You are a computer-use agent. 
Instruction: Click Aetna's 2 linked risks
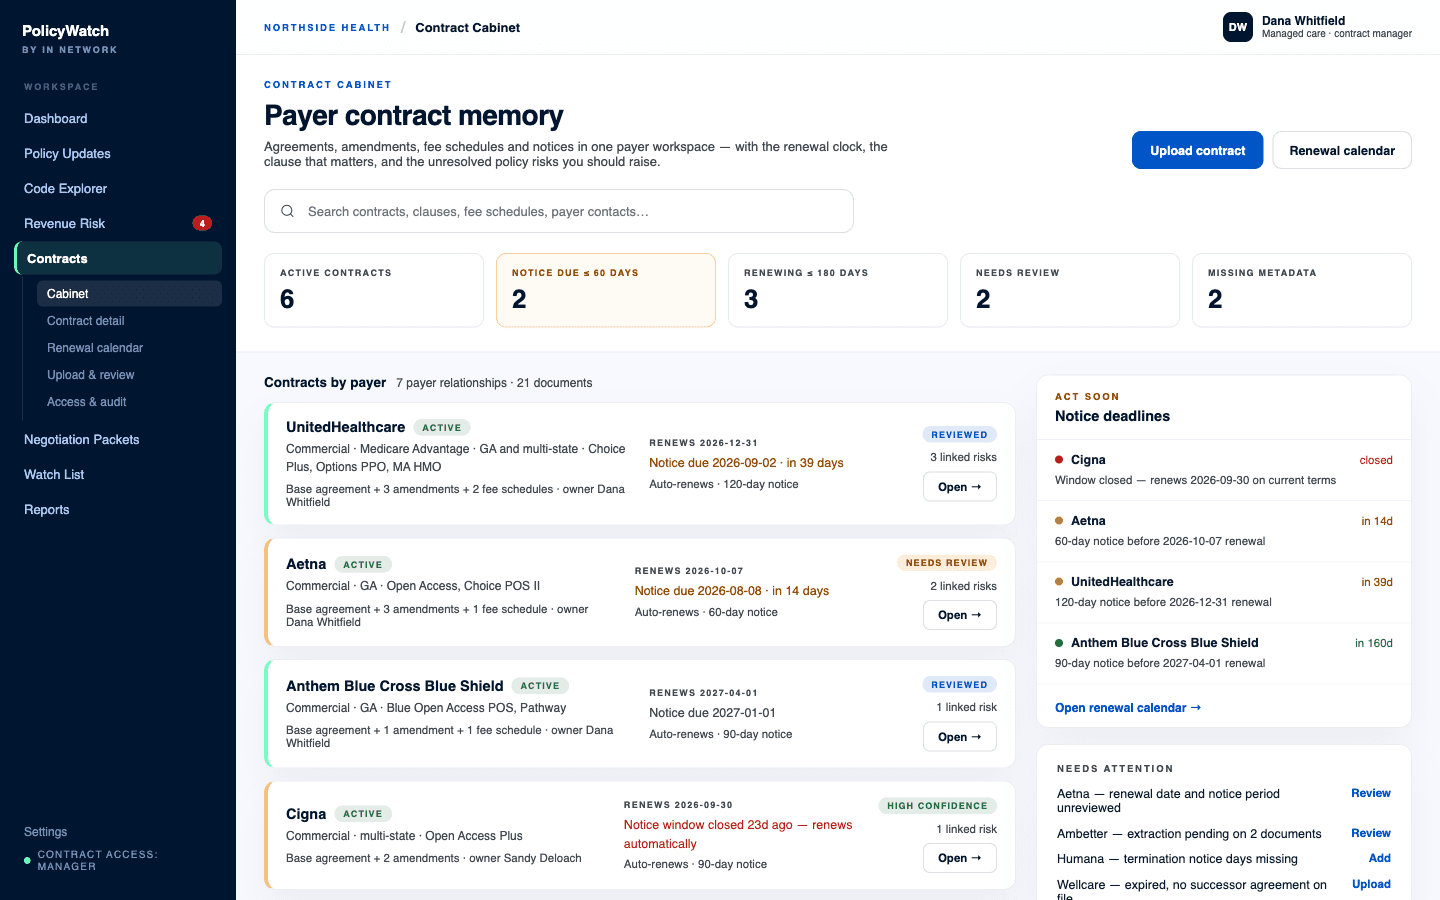point(963,586)
